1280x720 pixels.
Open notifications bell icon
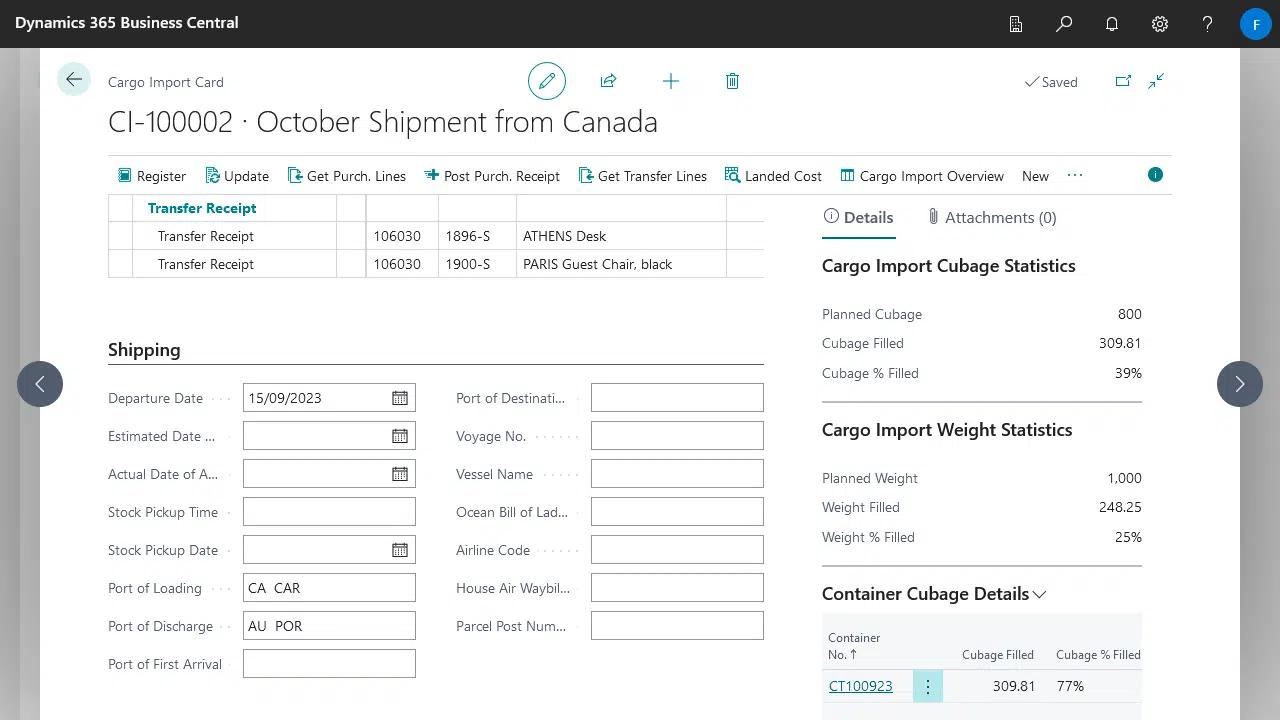point(1112,24)
